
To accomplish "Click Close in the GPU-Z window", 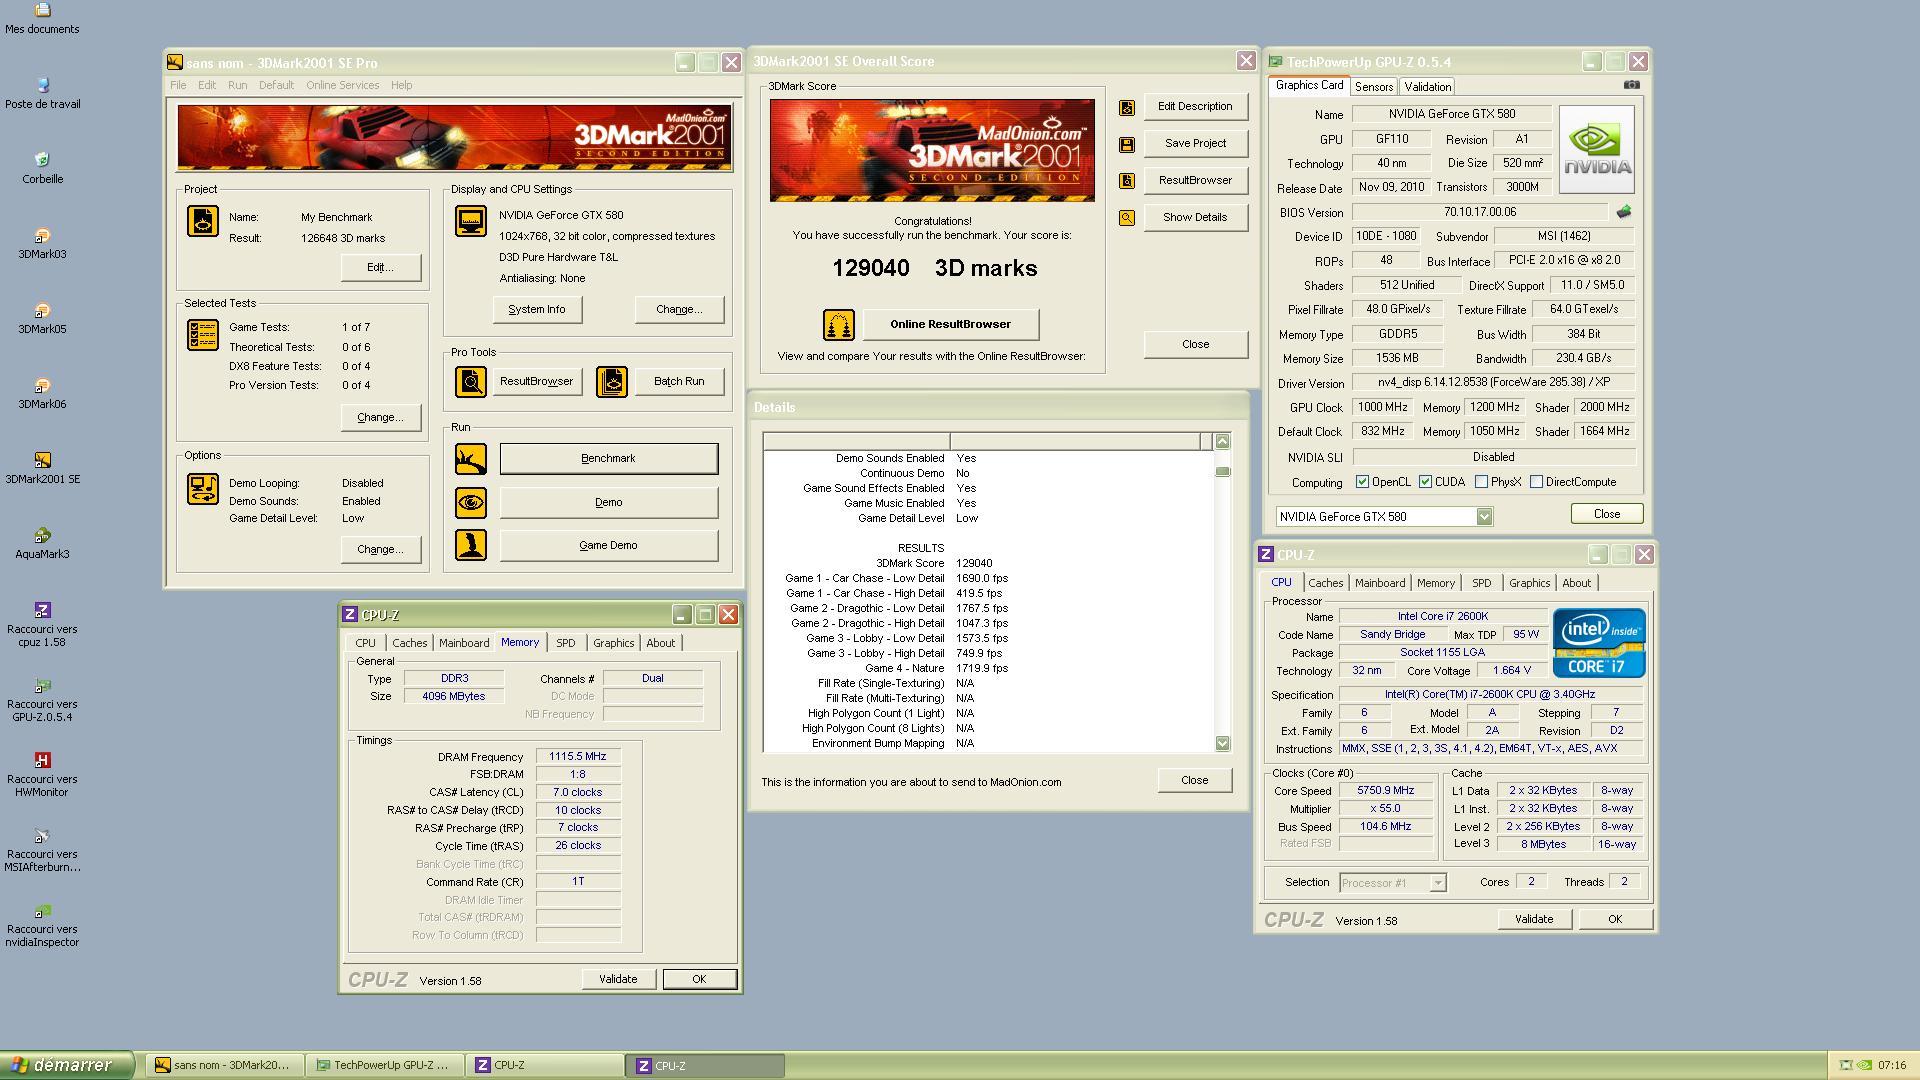I will (x=1607, y=514).
